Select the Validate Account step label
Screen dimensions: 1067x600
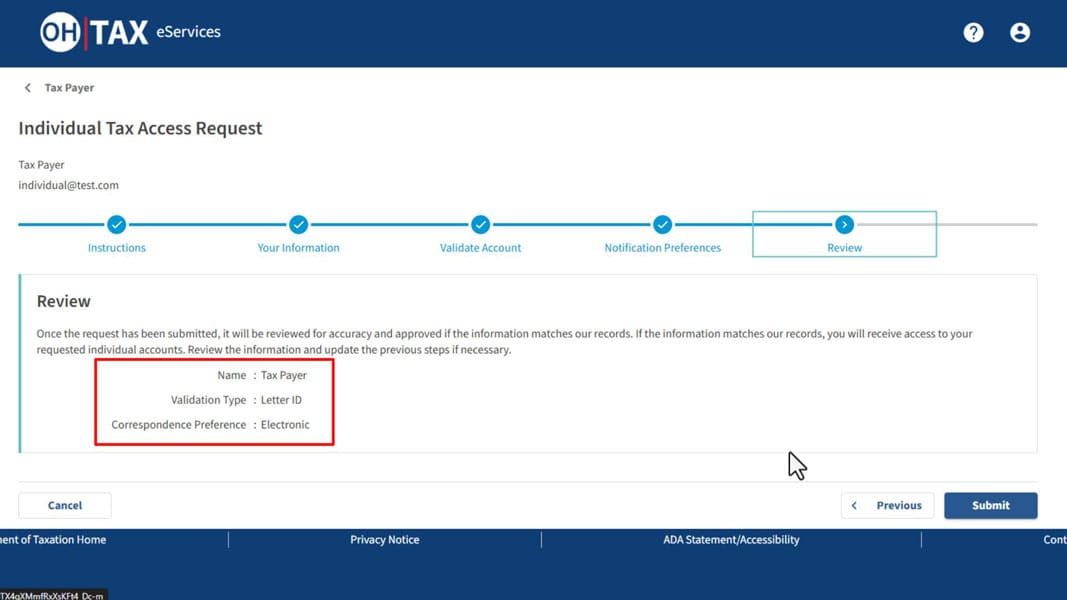481,248
